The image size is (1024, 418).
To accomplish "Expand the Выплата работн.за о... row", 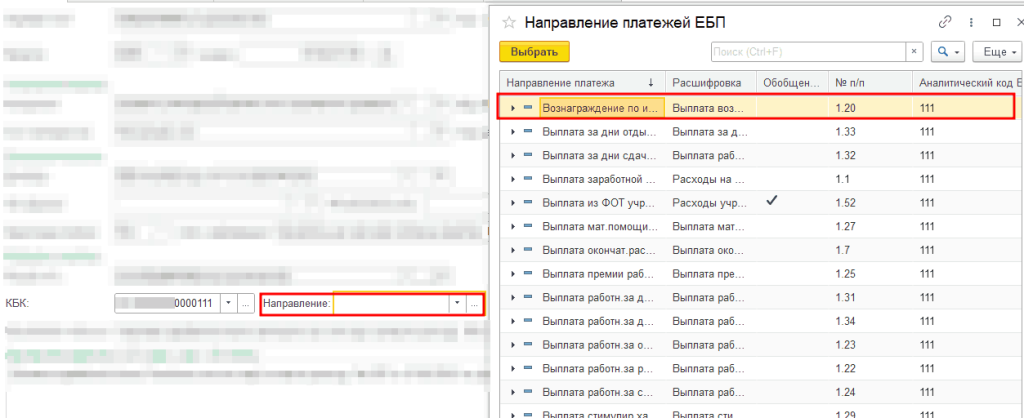I will (x=513, y=344).
